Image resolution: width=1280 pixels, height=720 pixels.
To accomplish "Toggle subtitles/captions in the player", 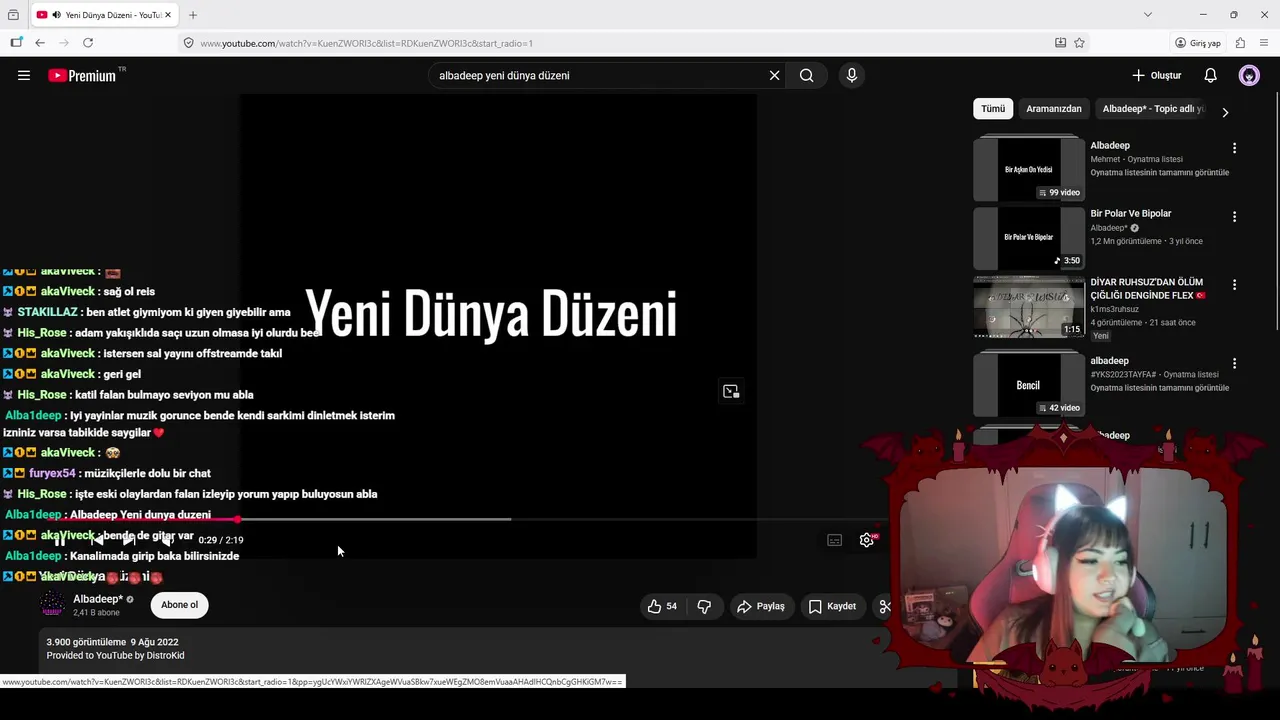I will tap(835, 540).
